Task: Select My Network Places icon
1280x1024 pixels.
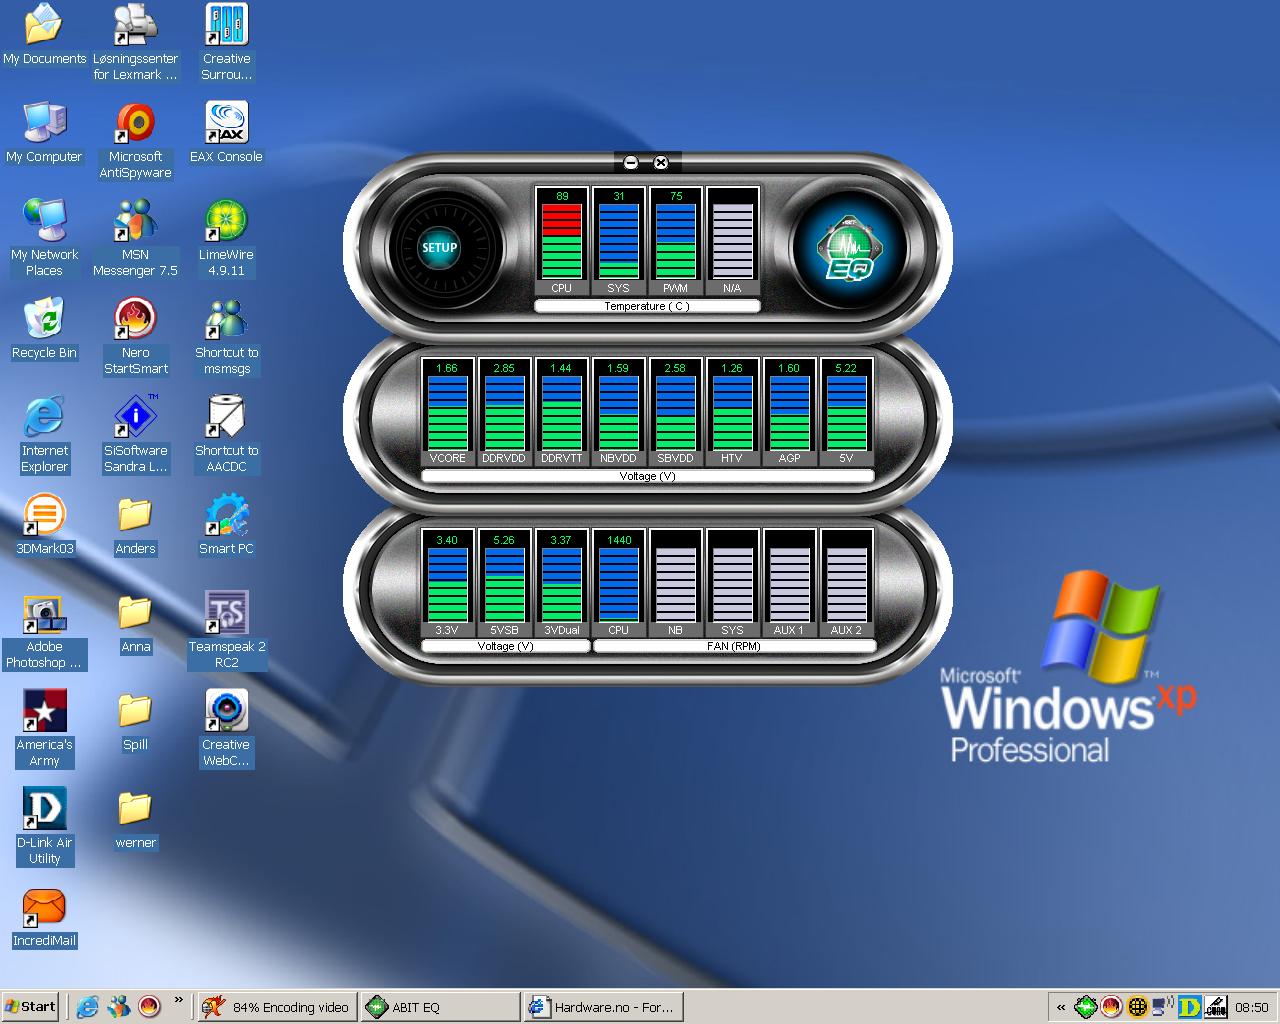Action: 44,238
